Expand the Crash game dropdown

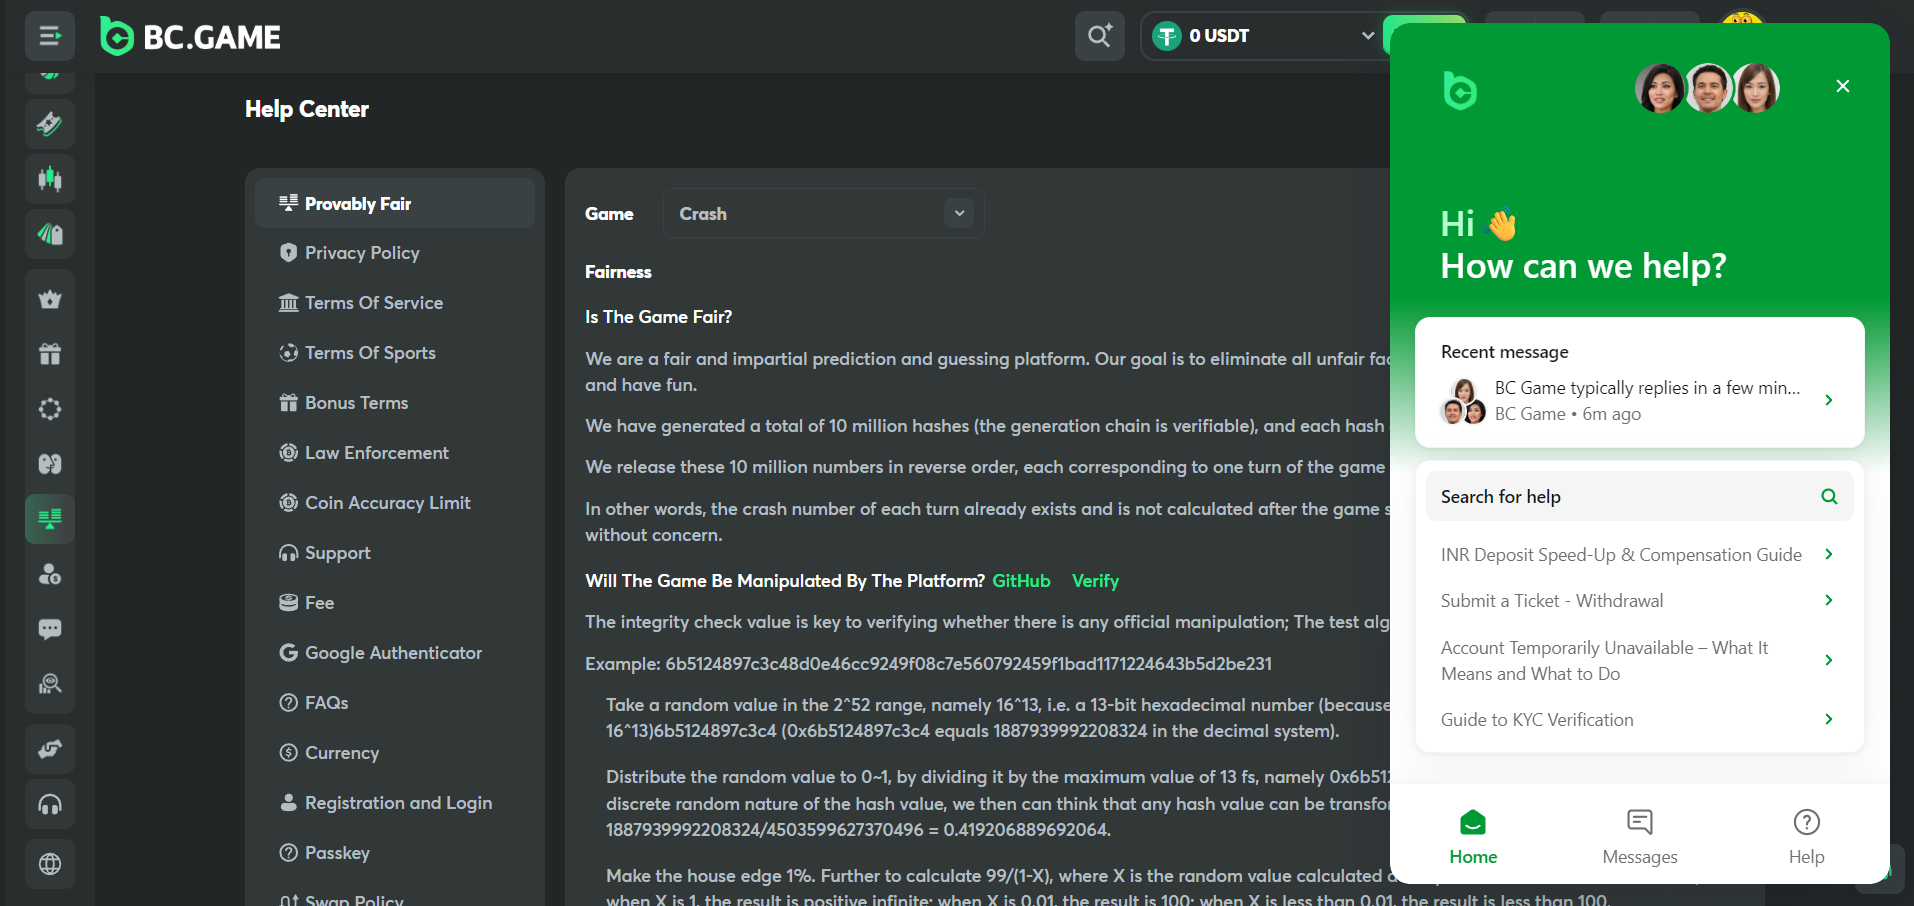tap(824, 213)
